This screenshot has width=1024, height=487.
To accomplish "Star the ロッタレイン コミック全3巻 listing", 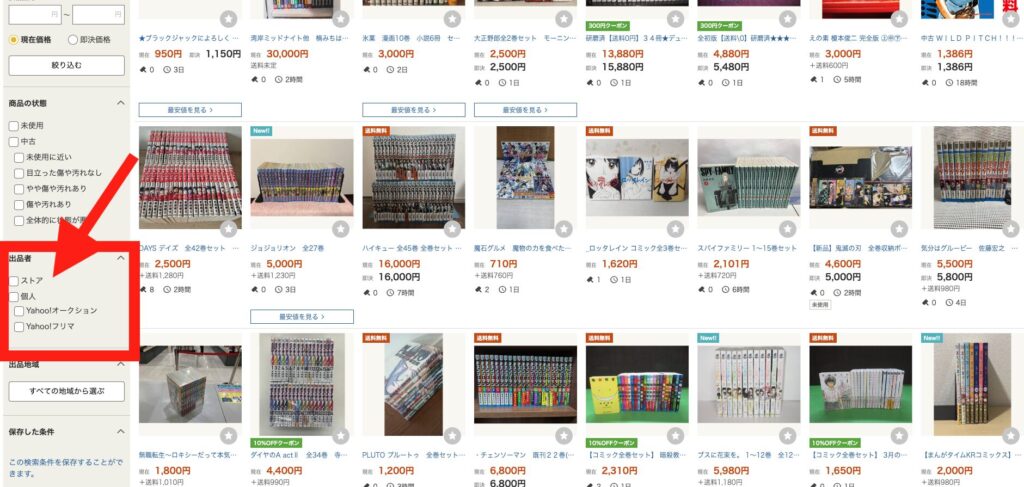I will click(676, 229).
